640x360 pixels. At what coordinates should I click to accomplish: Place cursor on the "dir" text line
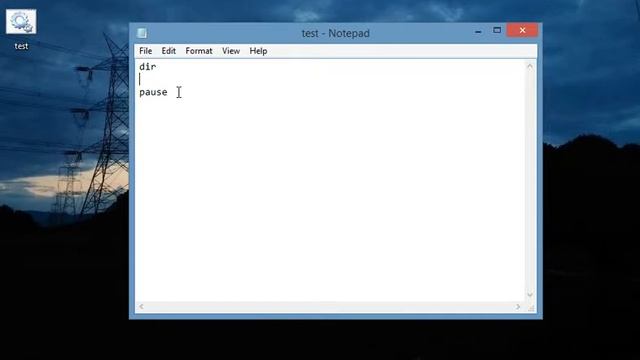(147, 67)
